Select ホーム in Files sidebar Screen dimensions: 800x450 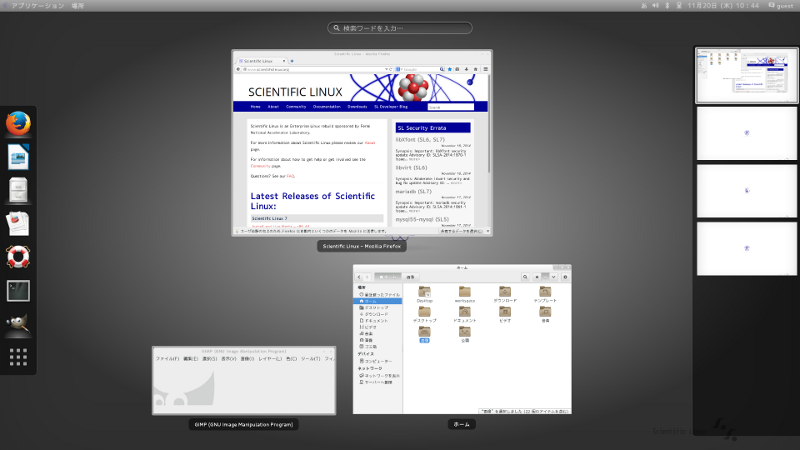pos(378,301)
